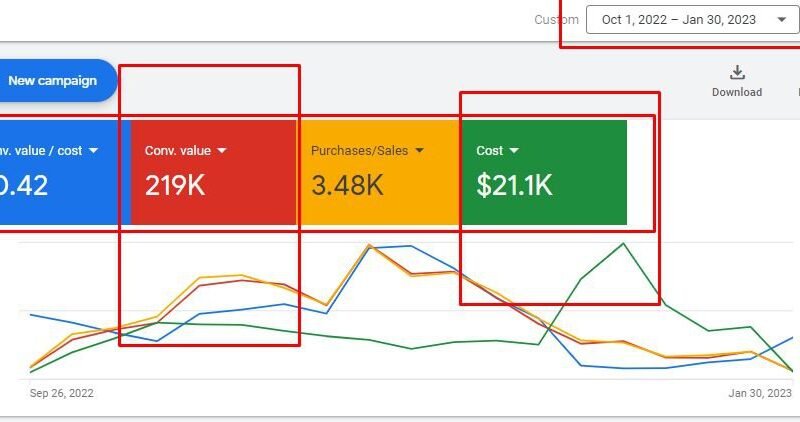The image size is (800, 422).
Task: Expand the Cost metric dropdown arrow
Action: 514,151
